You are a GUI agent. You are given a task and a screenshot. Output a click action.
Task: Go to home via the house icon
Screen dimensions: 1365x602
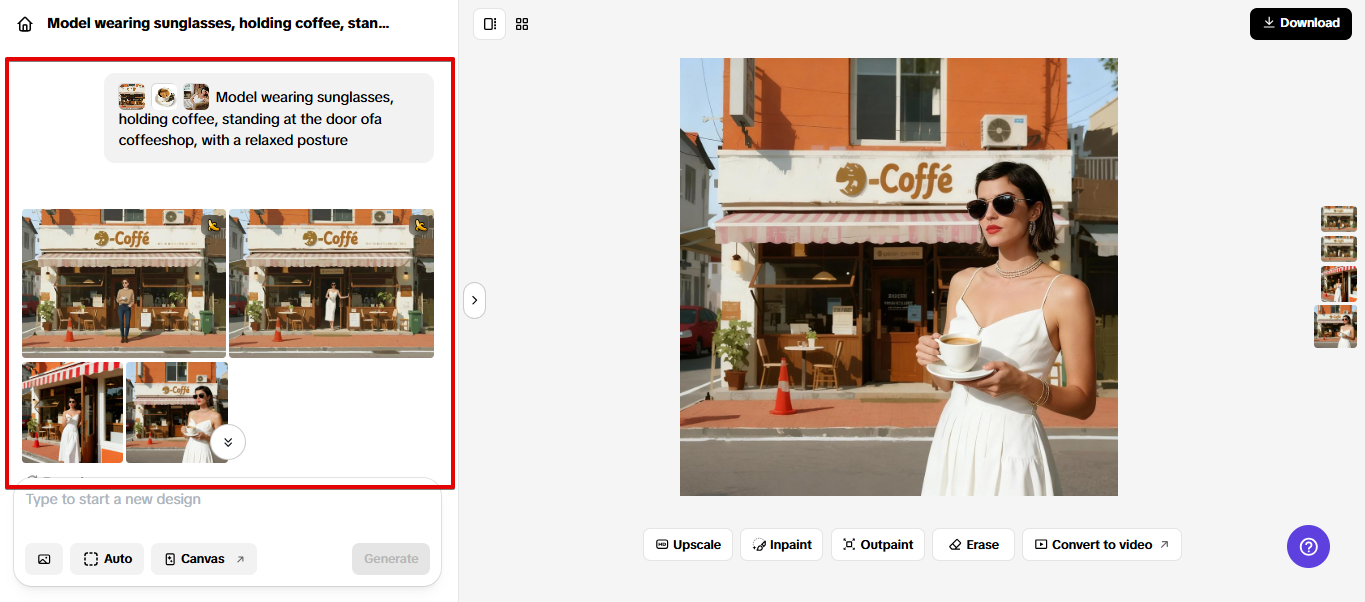pos(25,24)
